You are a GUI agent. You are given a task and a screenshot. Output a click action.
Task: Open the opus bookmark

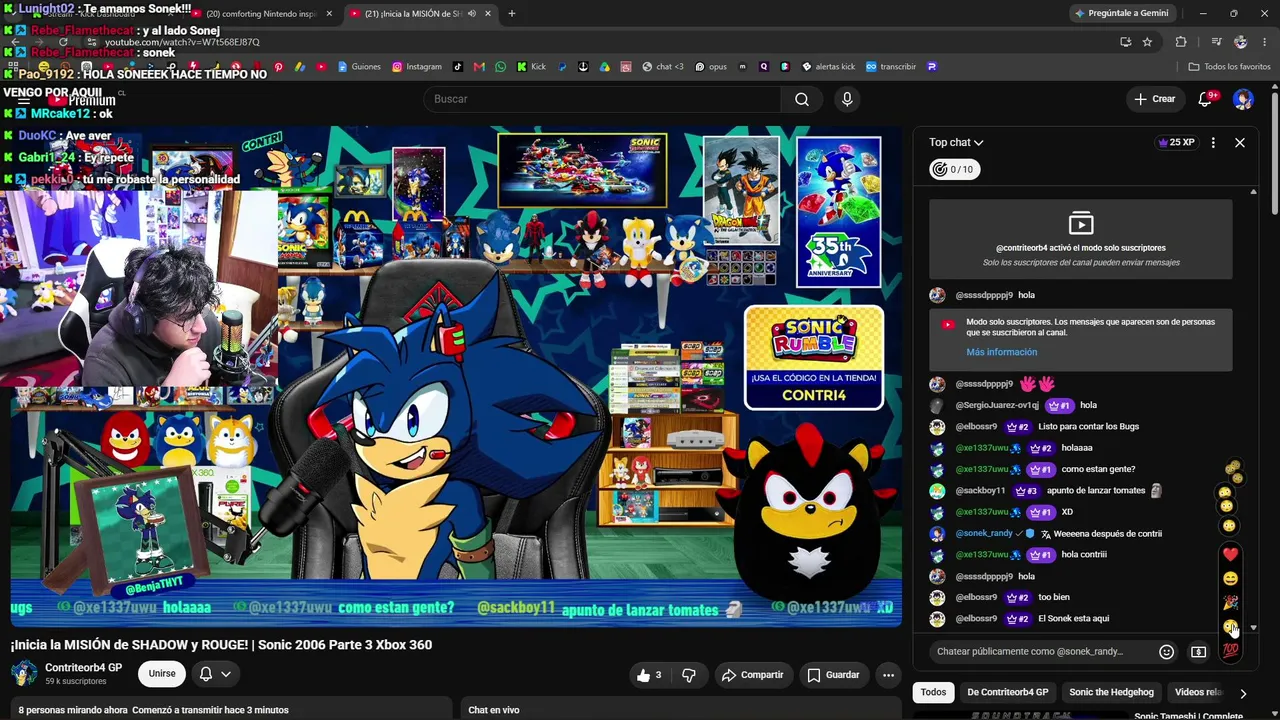click(x=711, y=67)
